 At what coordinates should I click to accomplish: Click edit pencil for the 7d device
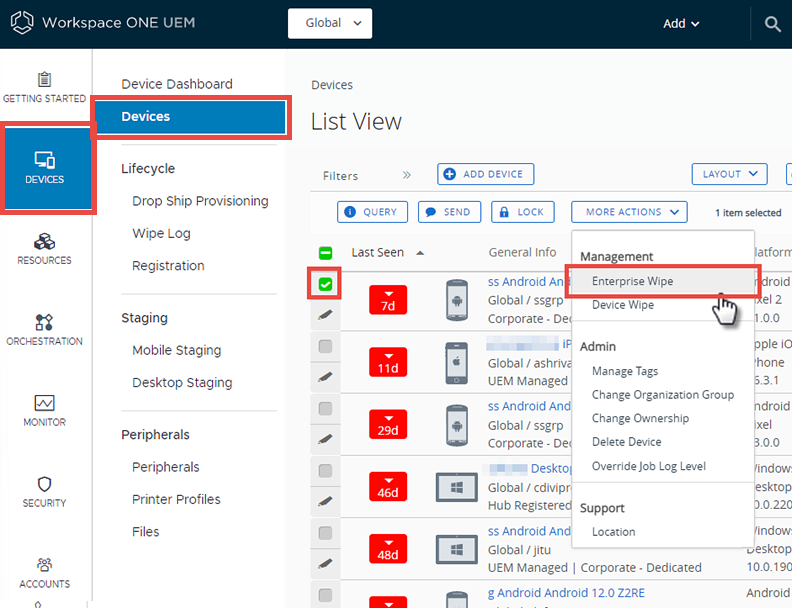click(325, 315)
